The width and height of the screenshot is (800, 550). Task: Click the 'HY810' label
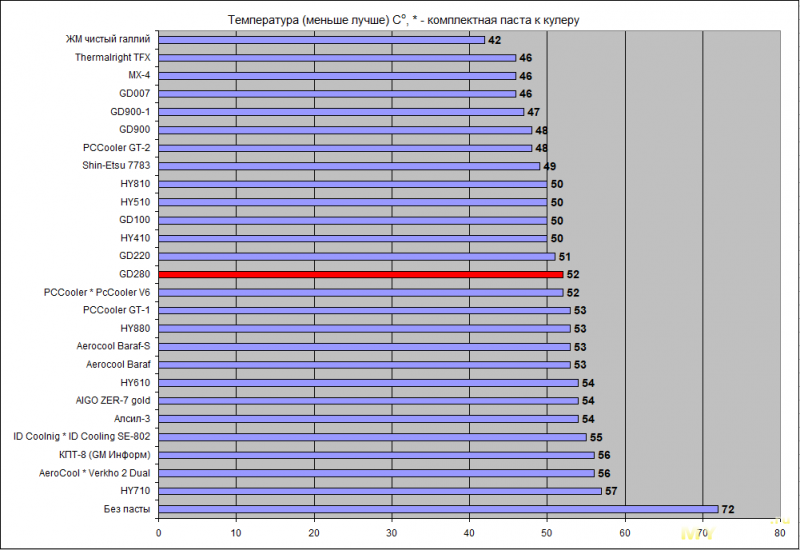tap(135, 184)
